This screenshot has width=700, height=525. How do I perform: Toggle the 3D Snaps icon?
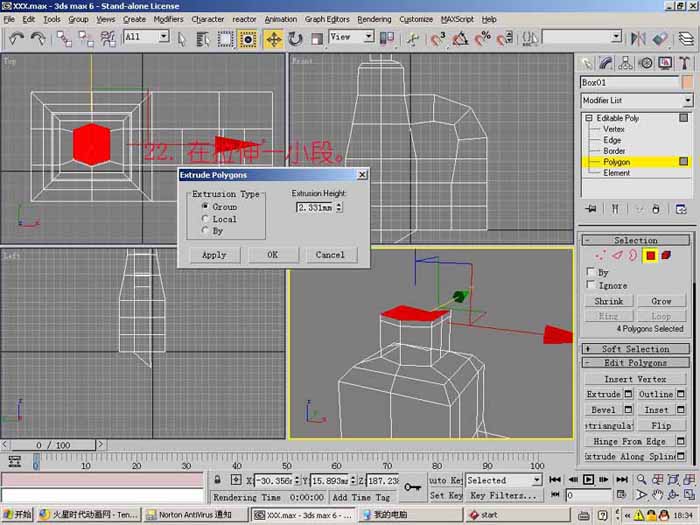click(x=438, y=39)
